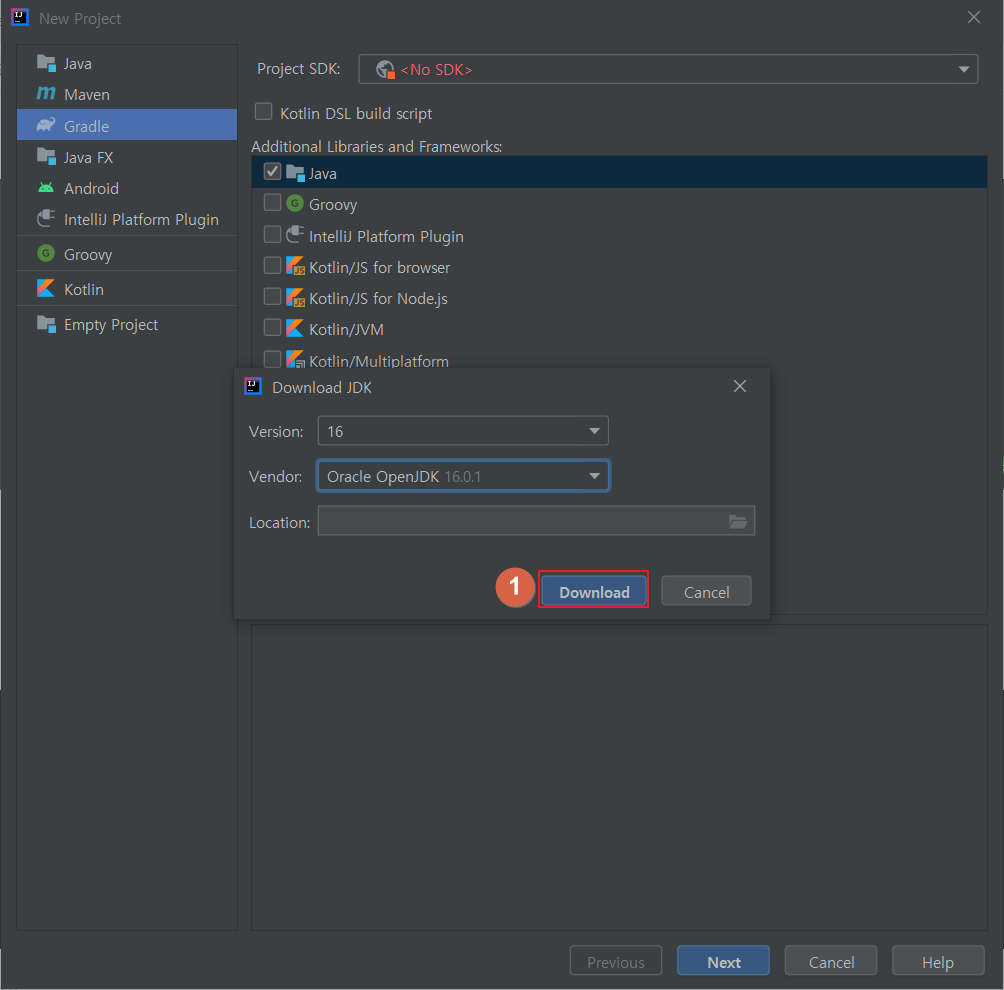The image size is (1004, 990).
Task: Click the Previous button
Action: (615, 961)
